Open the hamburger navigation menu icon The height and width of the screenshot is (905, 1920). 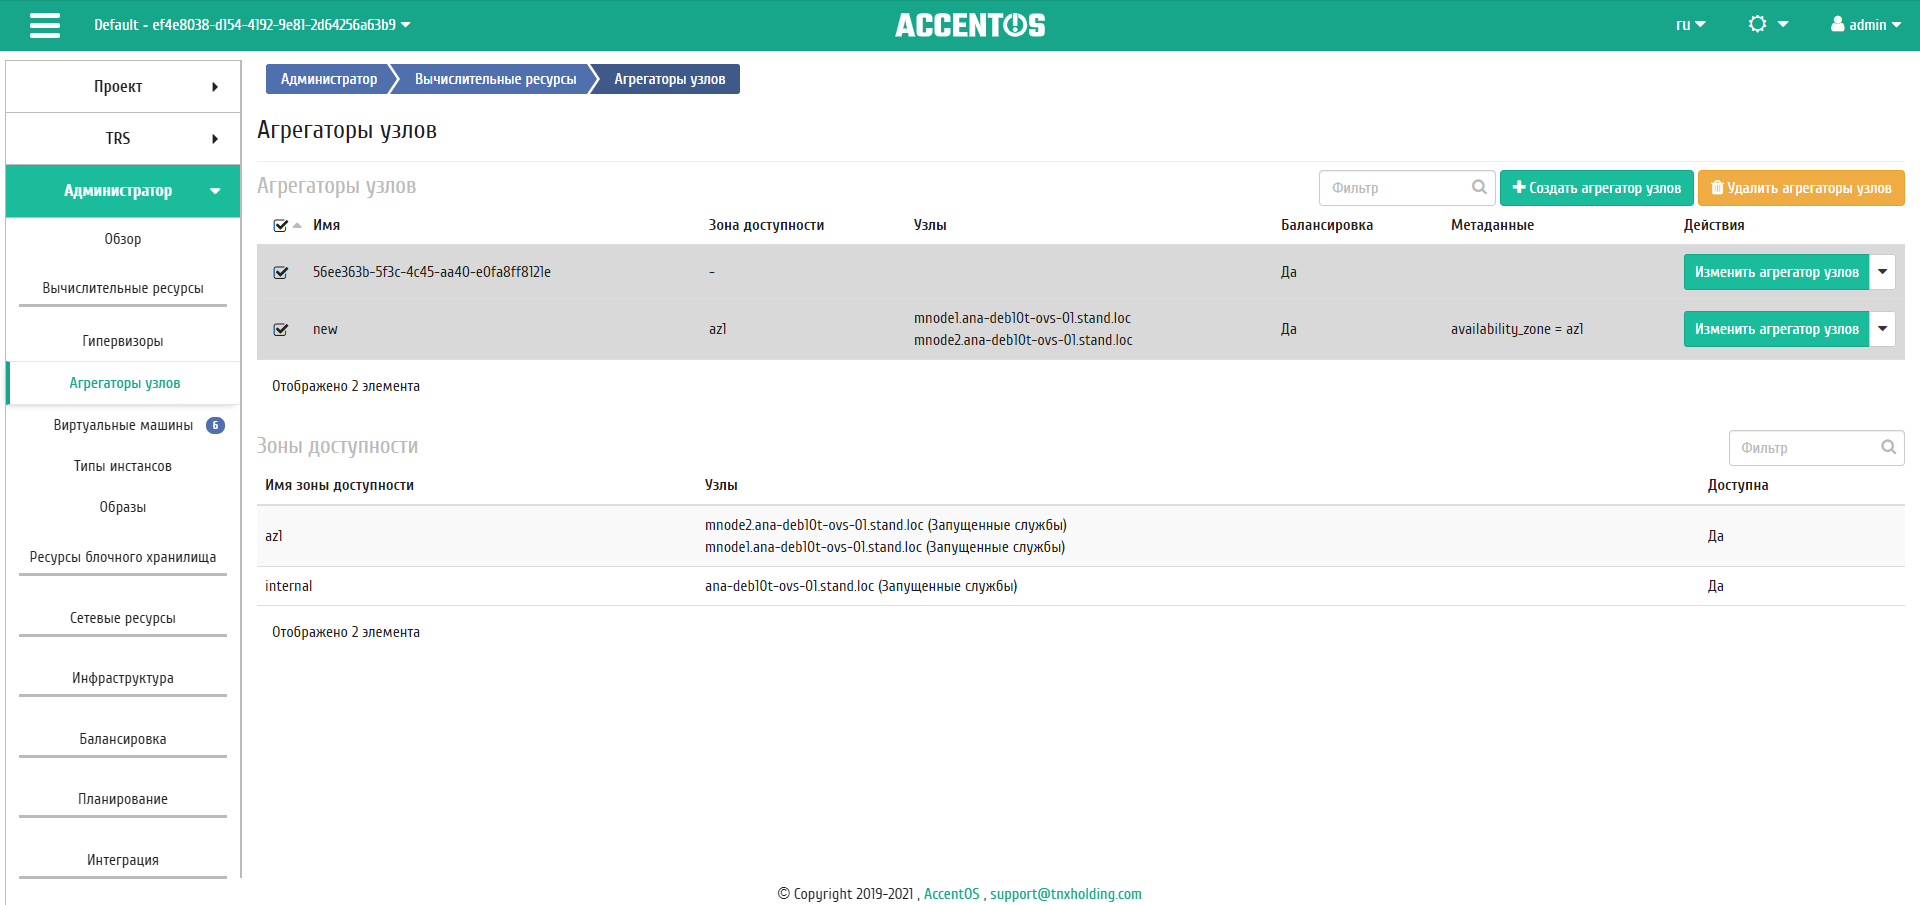click(x=45, y=25)
